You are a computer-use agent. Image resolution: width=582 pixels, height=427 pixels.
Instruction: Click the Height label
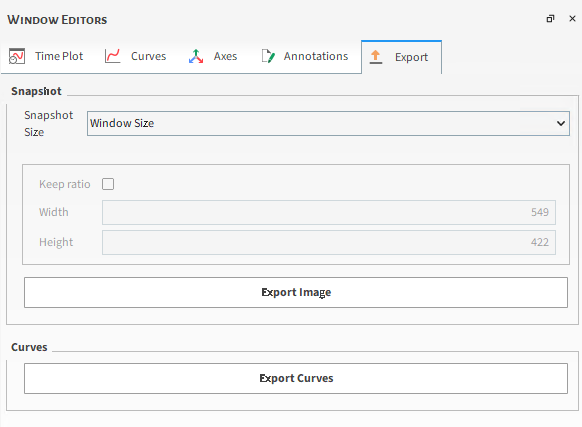(56, 242)
